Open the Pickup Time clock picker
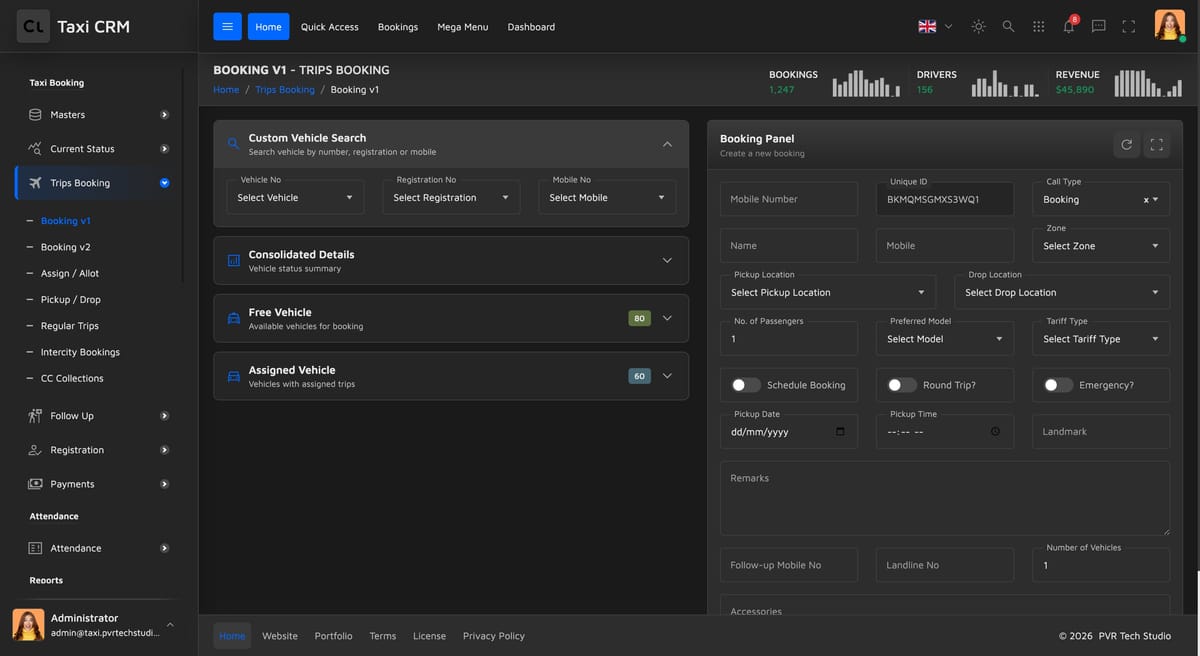Viewport: 1200px width, 656px height. (995, 432)
